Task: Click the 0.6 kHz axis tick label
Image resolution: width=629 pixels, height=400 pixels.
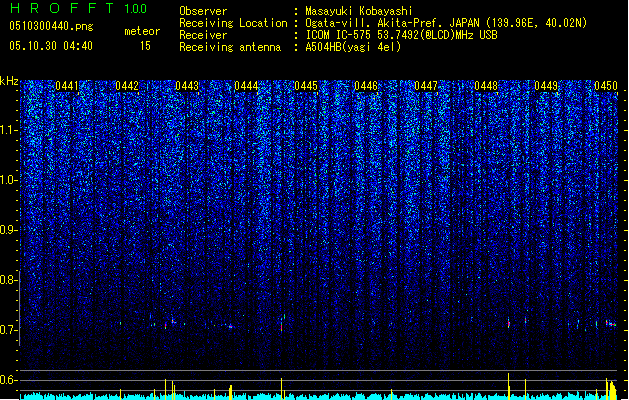Action: coord(9,380)
